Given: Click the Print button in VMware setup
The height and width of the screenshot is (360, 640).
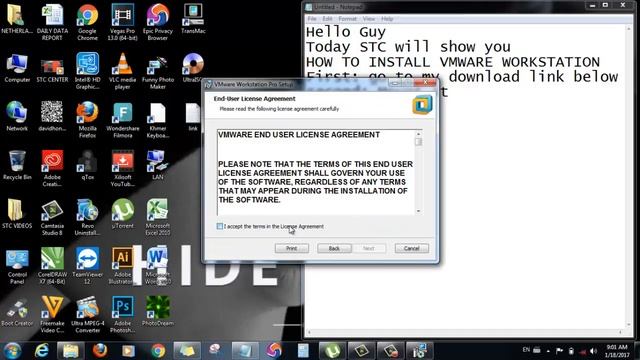Looking at the screenshot, I should (x=291, y=248).
